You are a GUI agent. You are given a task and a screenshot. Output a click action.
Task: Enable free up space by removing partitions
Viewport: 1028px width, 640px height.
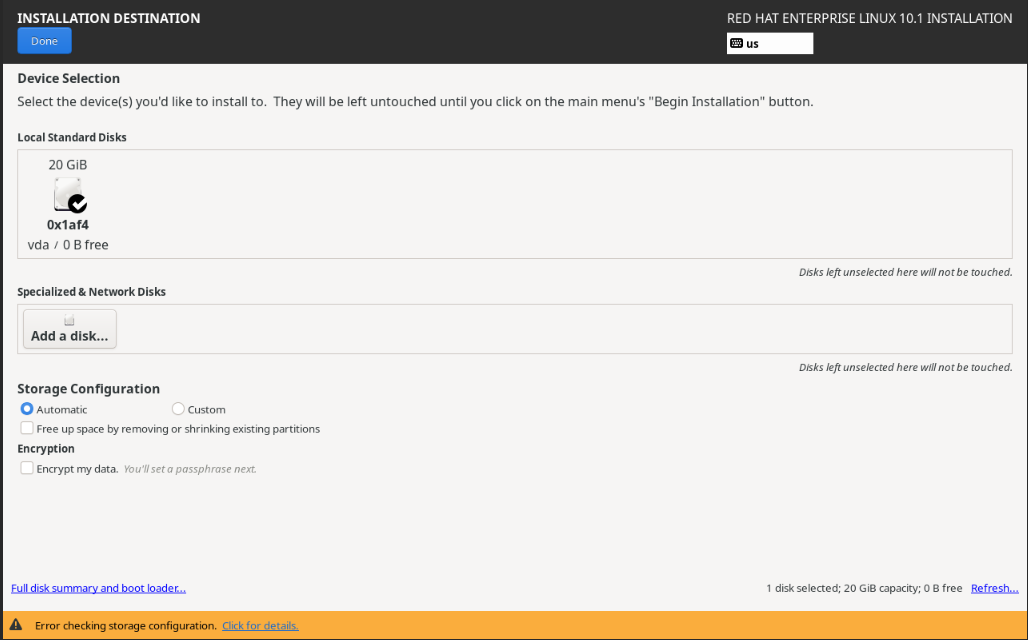pos(27,428)
